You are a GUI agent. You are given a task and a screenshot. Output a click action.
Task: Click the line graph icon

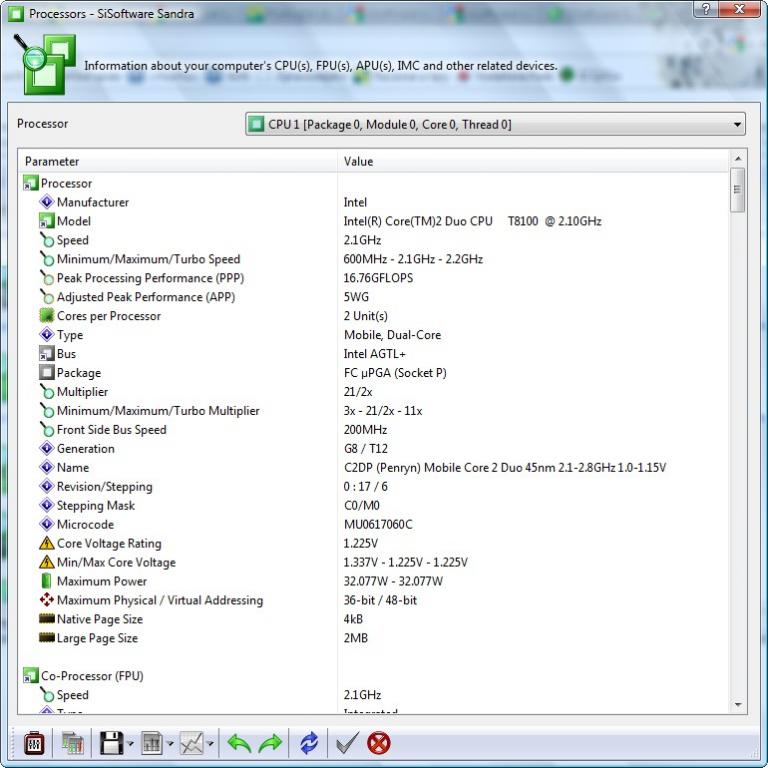192,744
